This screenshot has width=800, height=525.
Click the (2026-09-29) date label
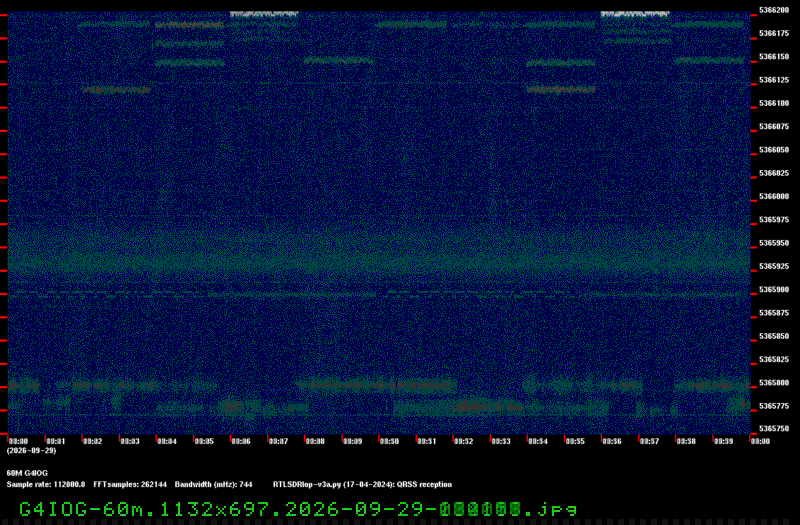[31, 451]
